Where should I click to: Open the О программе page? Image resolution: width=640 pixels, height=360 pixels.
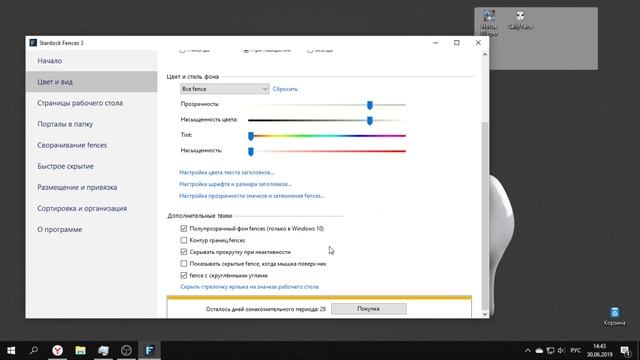[91, 229]
